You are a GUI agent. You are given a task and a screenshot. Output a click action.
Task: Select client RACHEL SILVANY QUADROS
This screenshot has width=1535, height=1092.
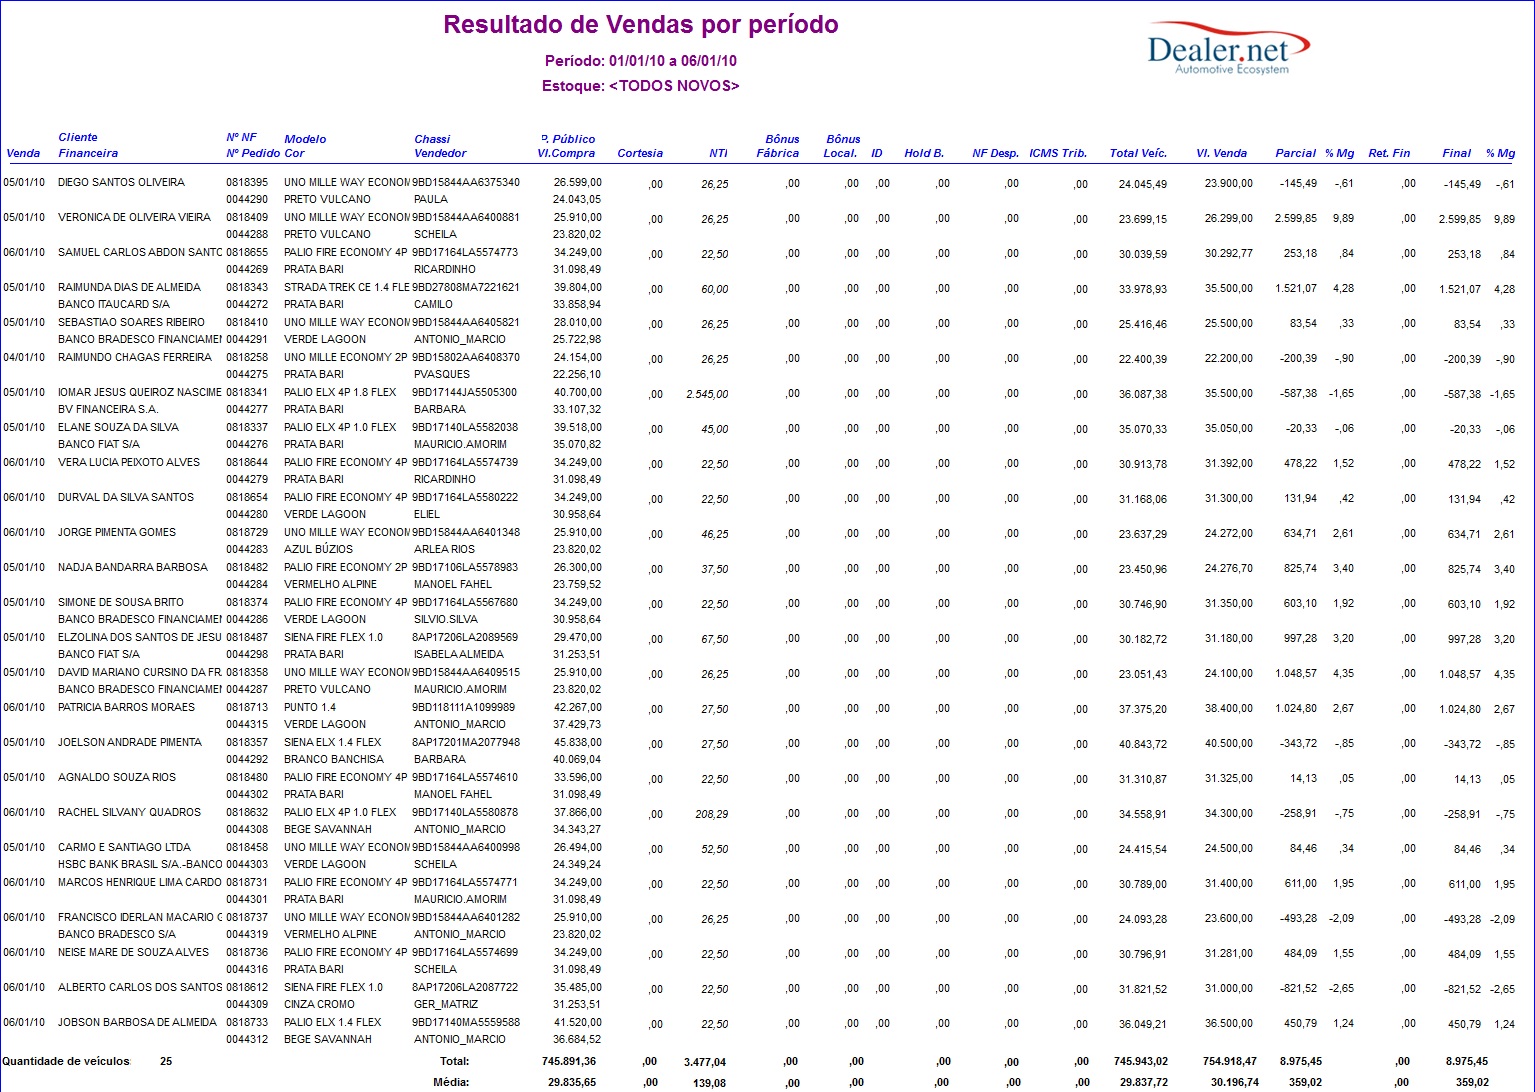(129, 813)
